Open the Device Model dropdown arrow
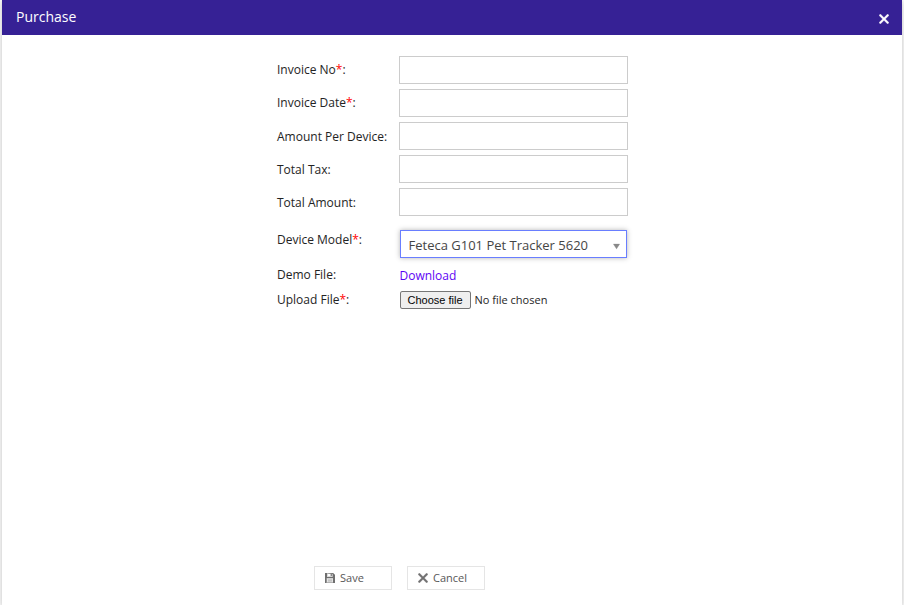This screenshot has width=904, height=605. (x=616, y=246)
